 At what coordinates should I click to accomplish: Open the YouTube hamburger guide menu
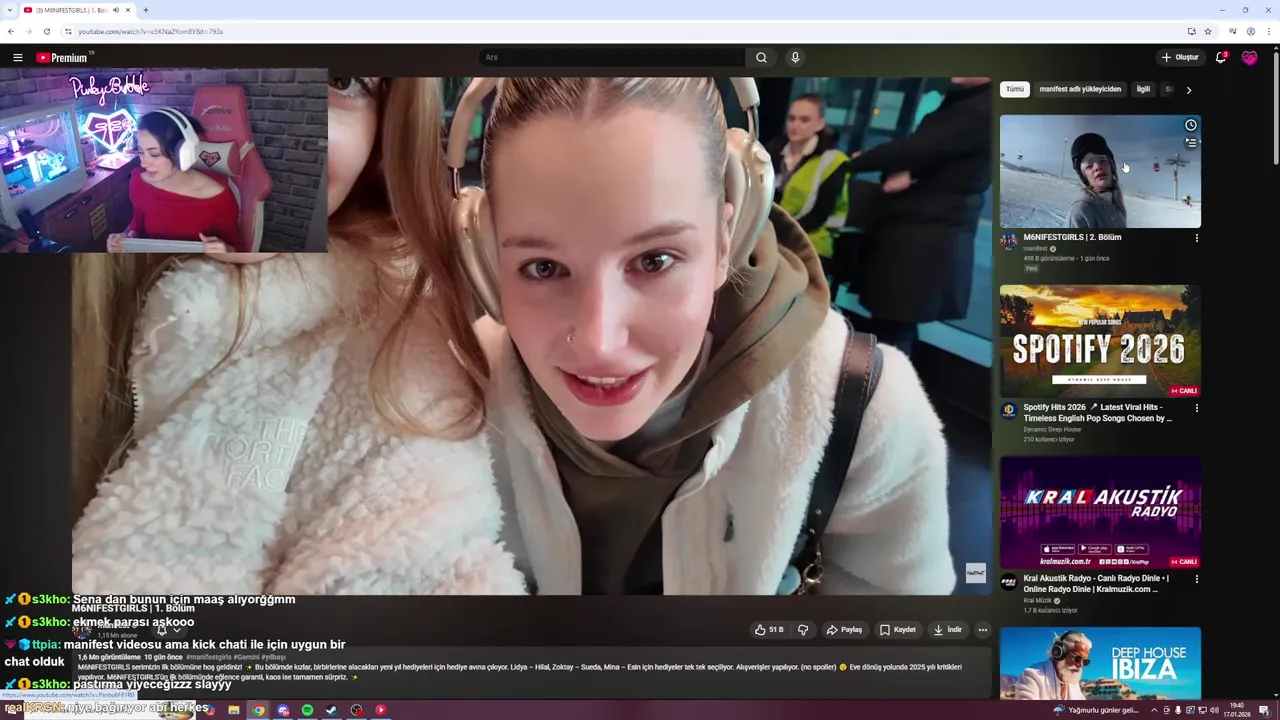click(17, 58)
